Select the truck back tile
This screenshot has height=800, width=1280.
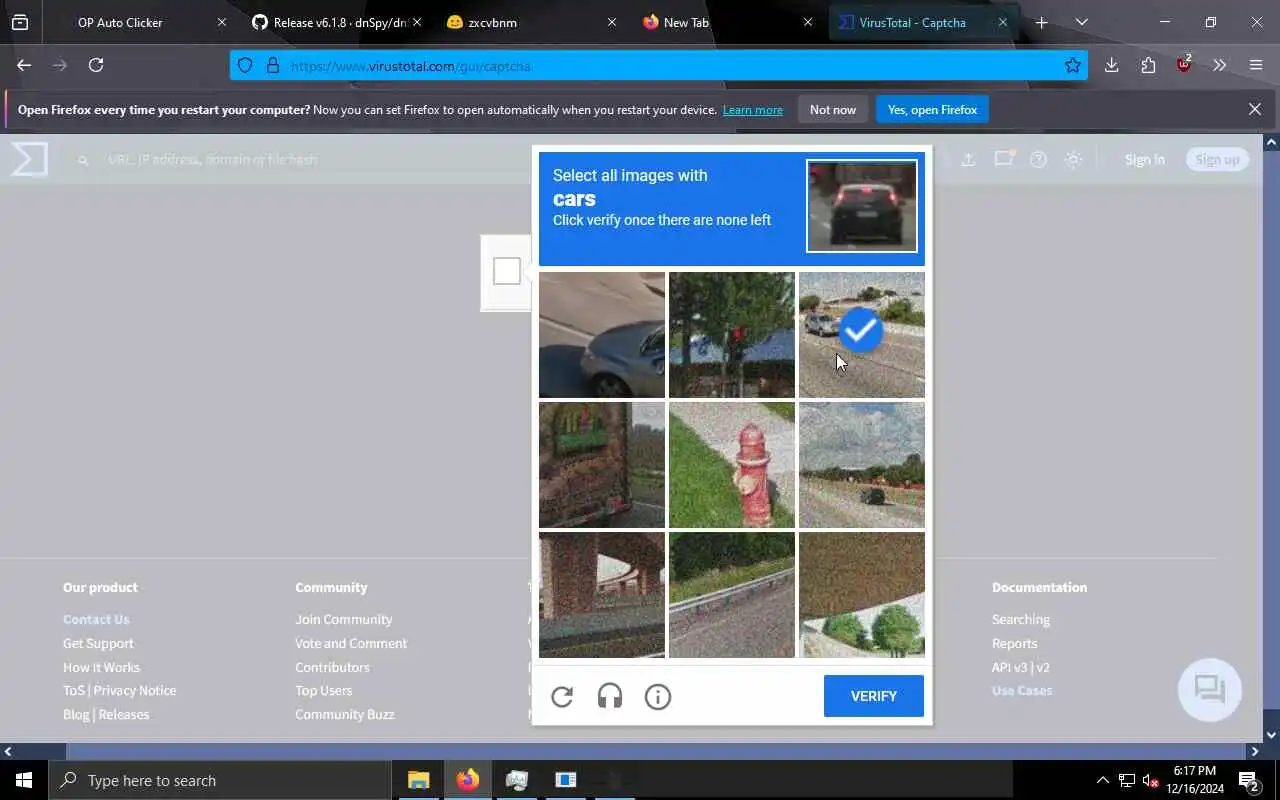click(602, 465)
